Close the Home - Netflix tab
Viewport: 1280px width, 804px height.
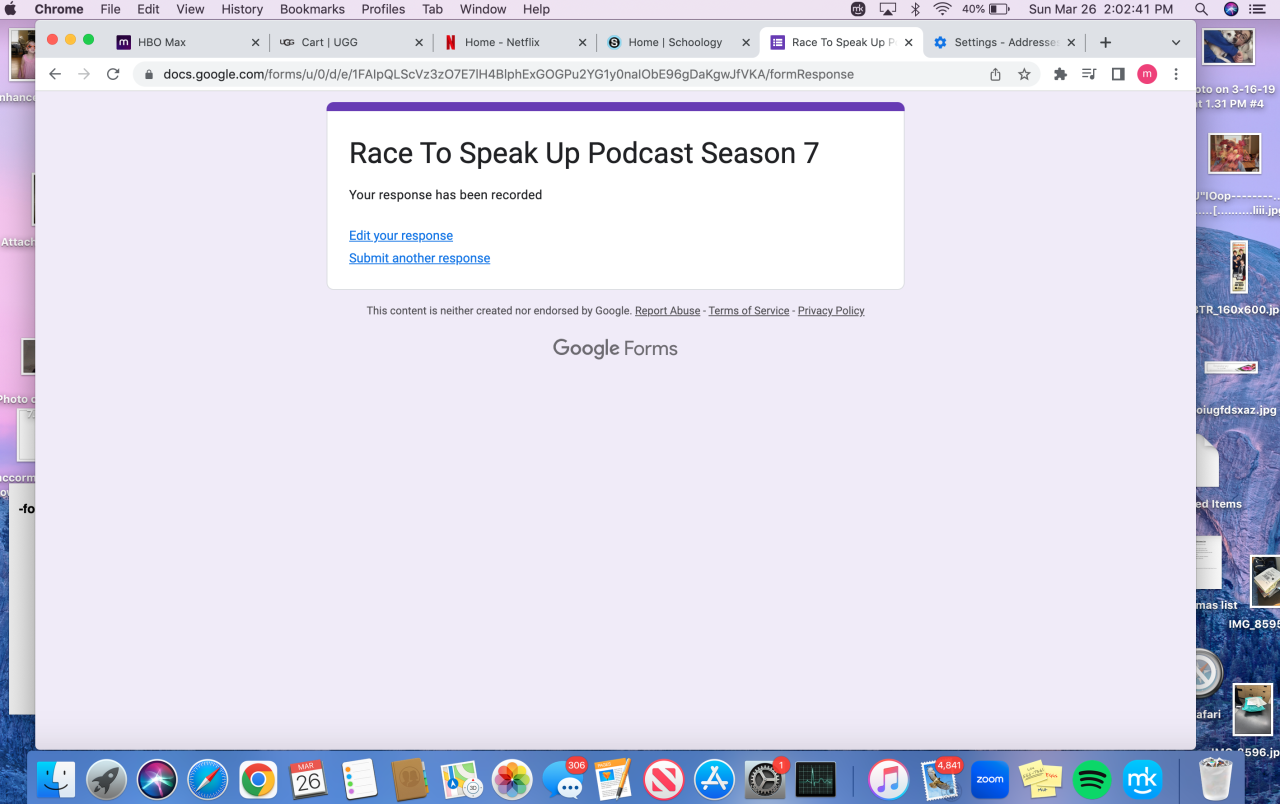[x=583, y=42]
